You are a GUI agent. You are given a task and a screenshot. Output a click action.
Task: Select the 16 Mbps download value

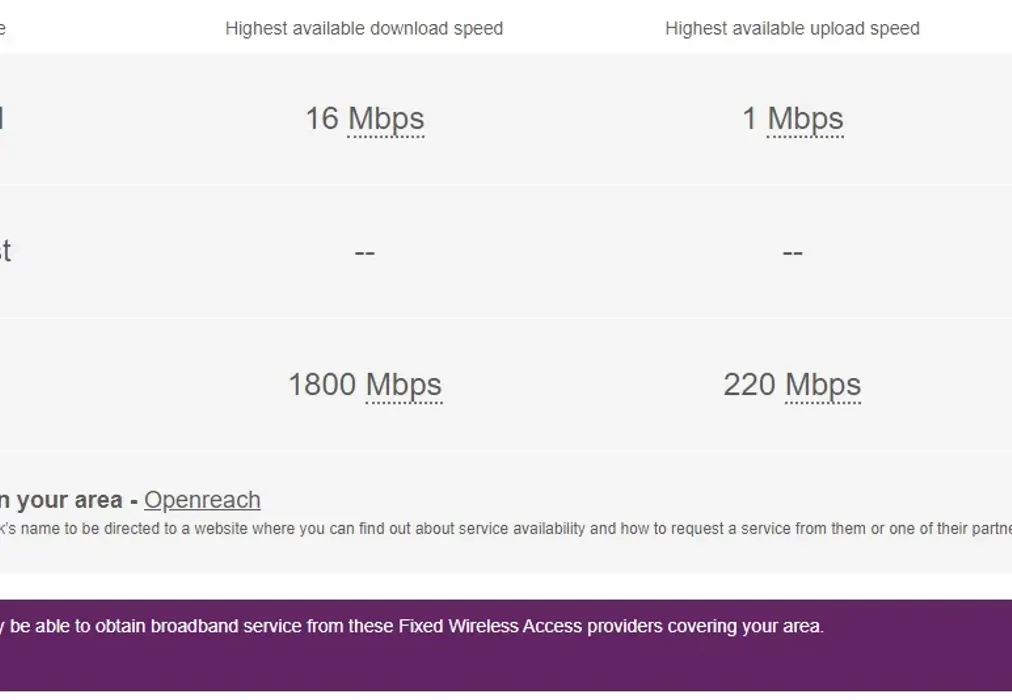(365, 118)
